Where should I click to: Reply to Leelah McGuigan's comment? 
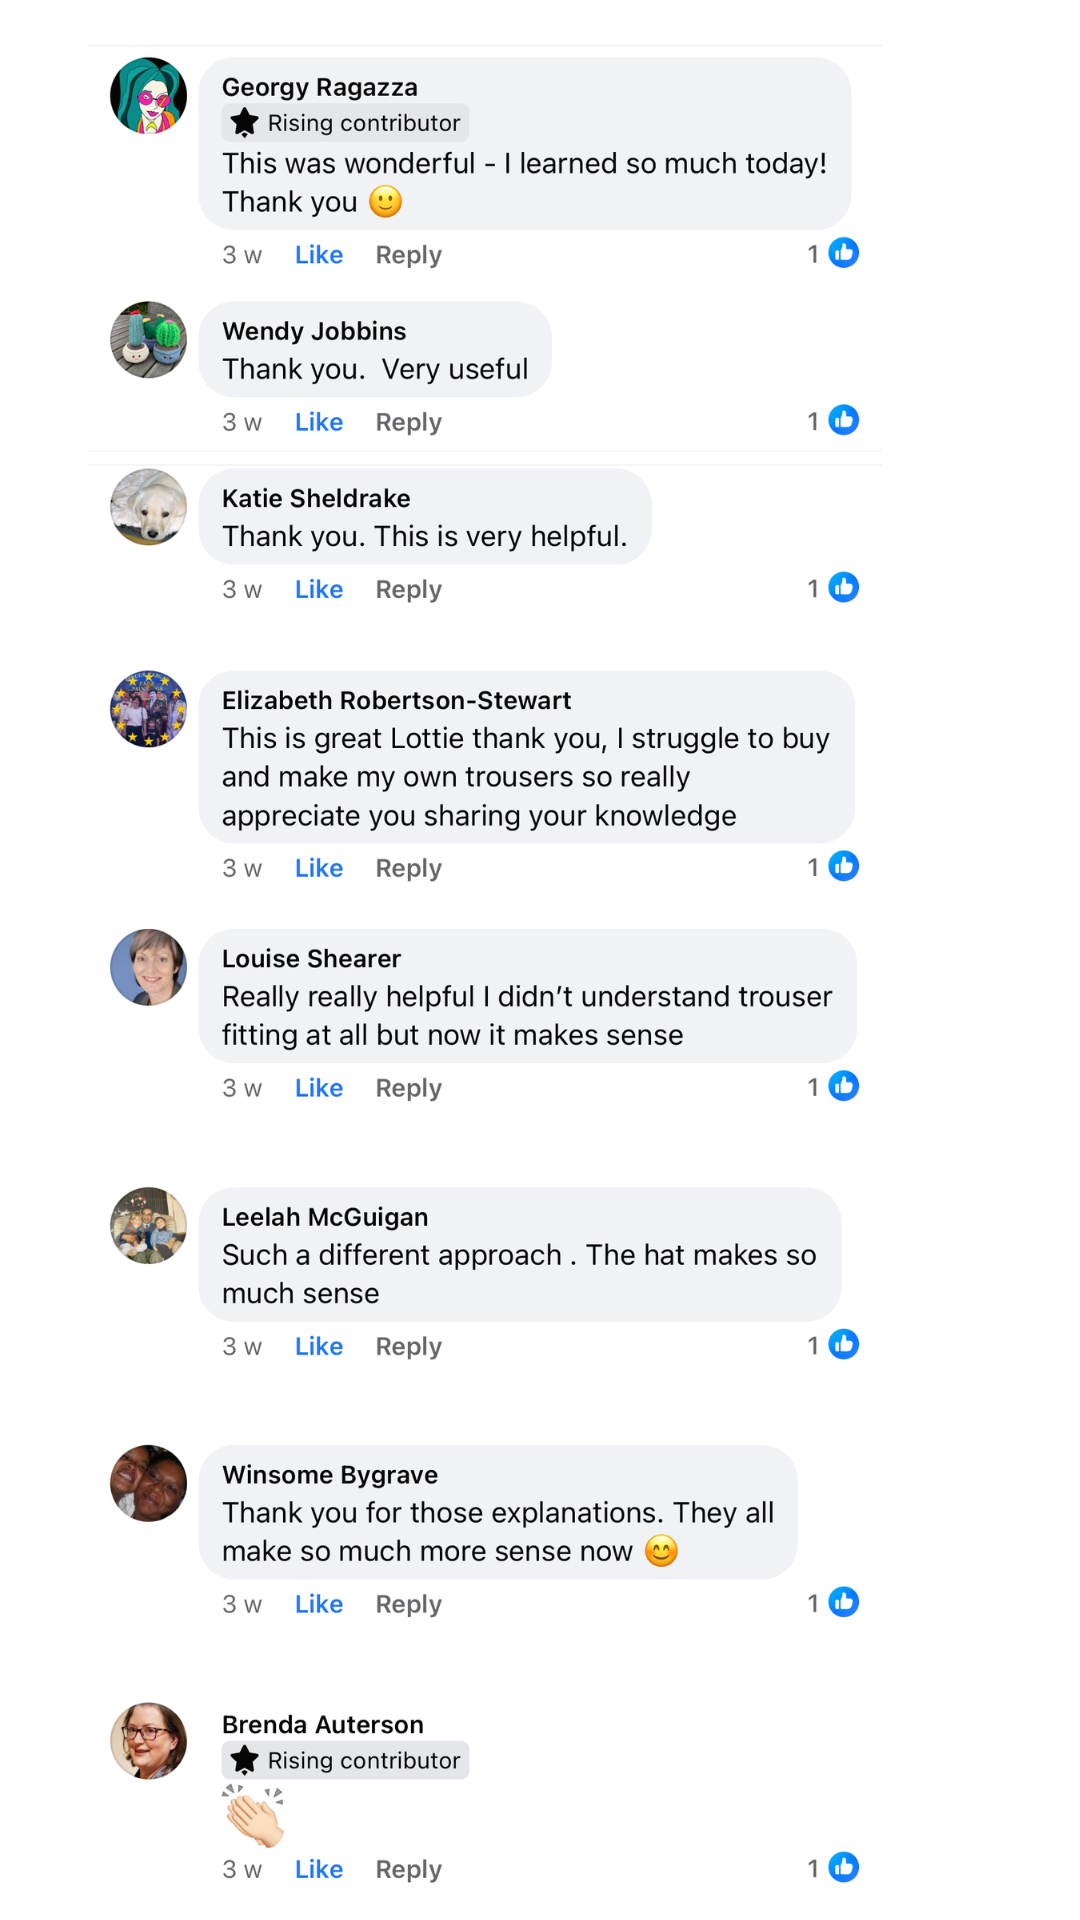pos(408,1346)
